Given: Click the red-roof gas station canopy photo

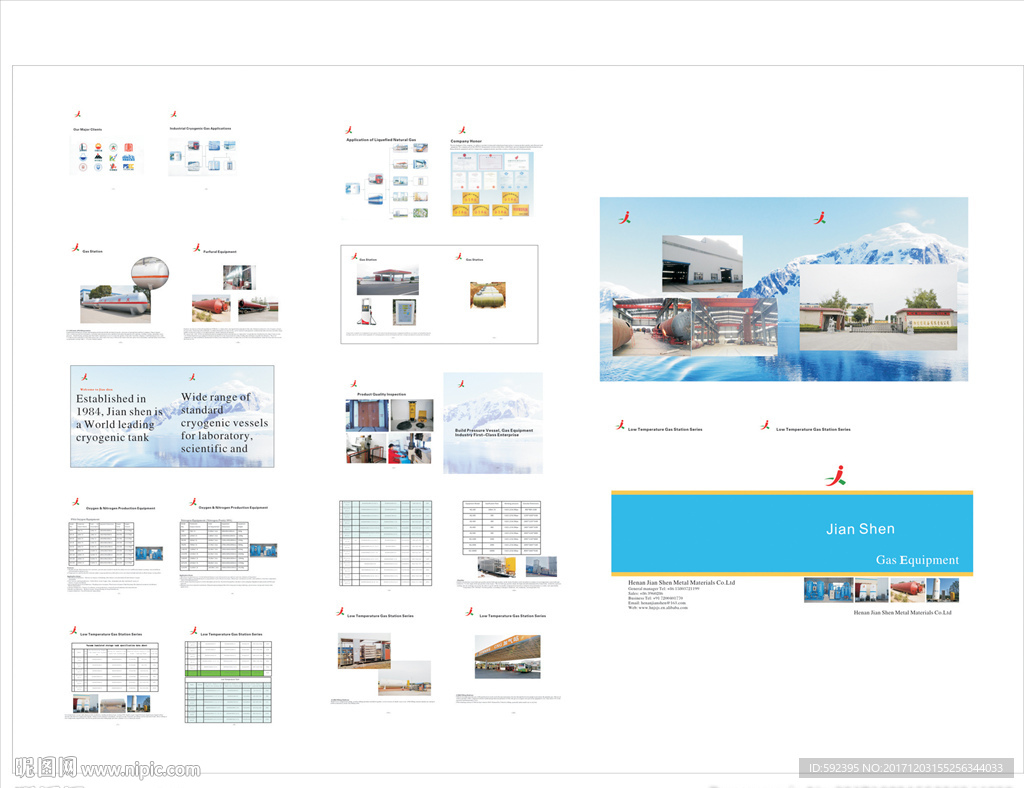Looking at the screenshot, I should (x=387, y=281).
